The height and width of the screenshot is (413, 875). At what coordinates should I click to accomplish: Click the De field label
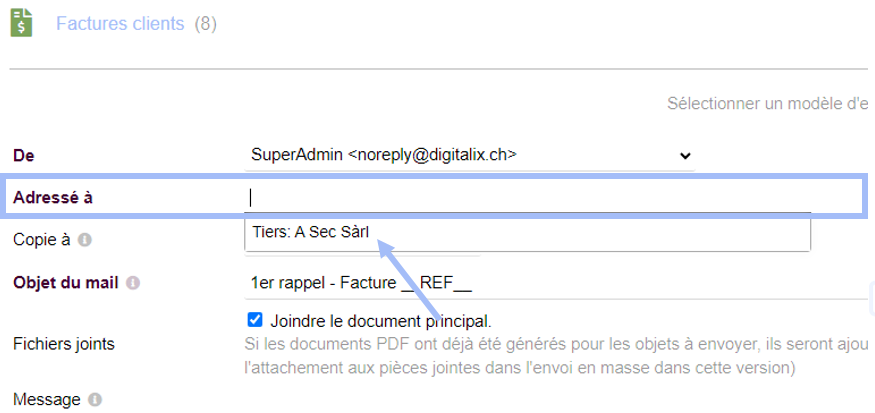tap(24, 156)
